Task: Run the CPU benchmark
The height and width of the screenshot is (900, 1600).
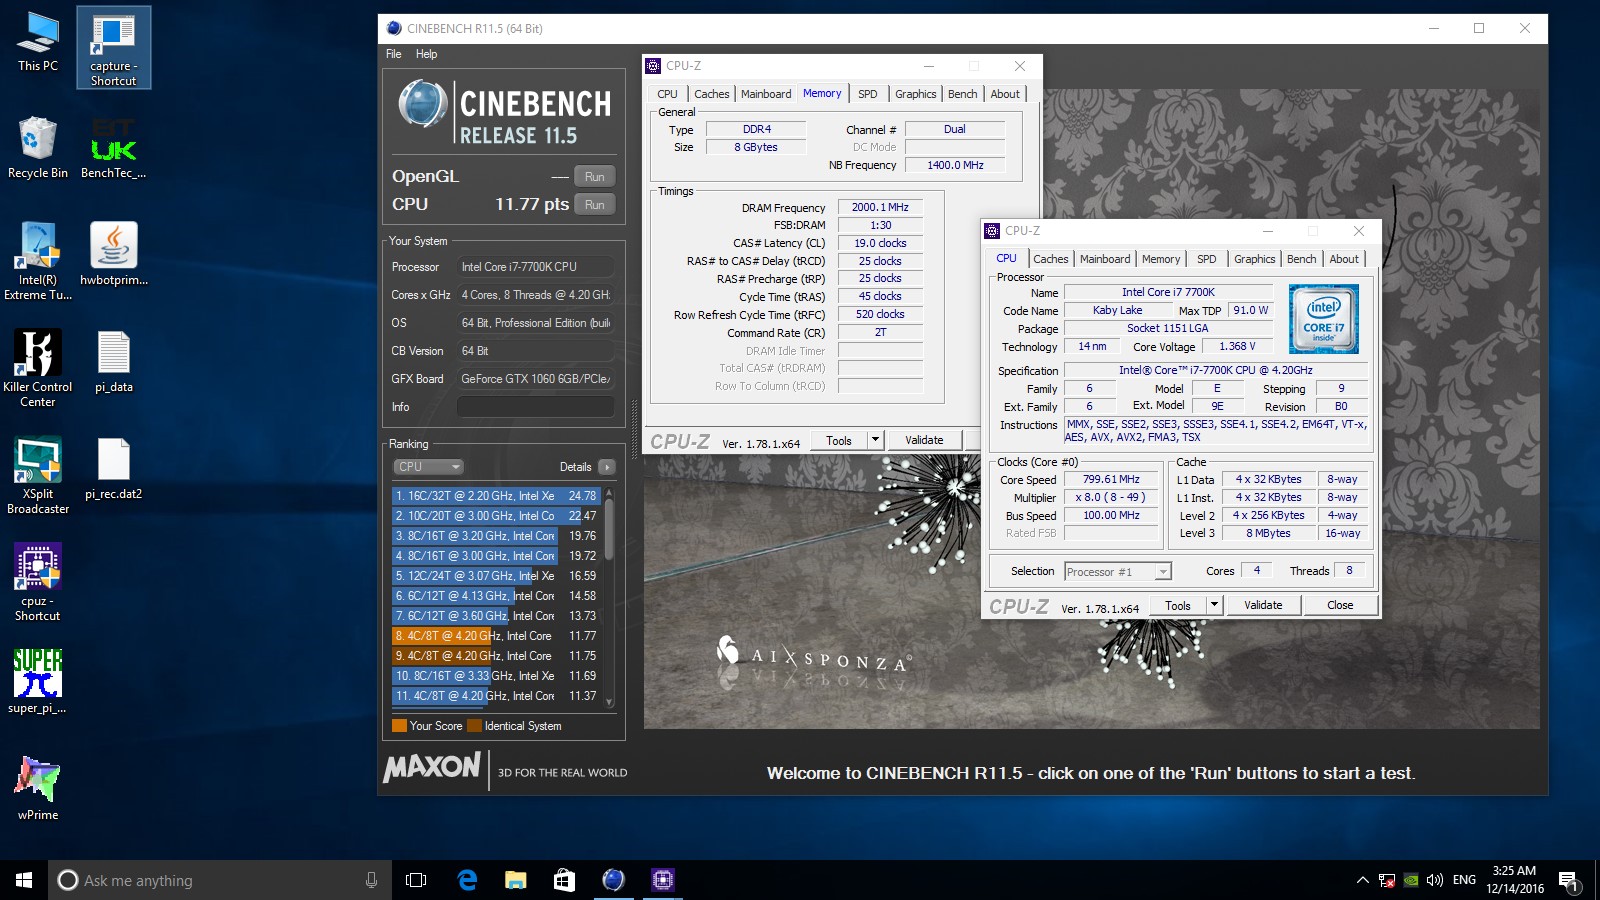Action: point(595,205)
